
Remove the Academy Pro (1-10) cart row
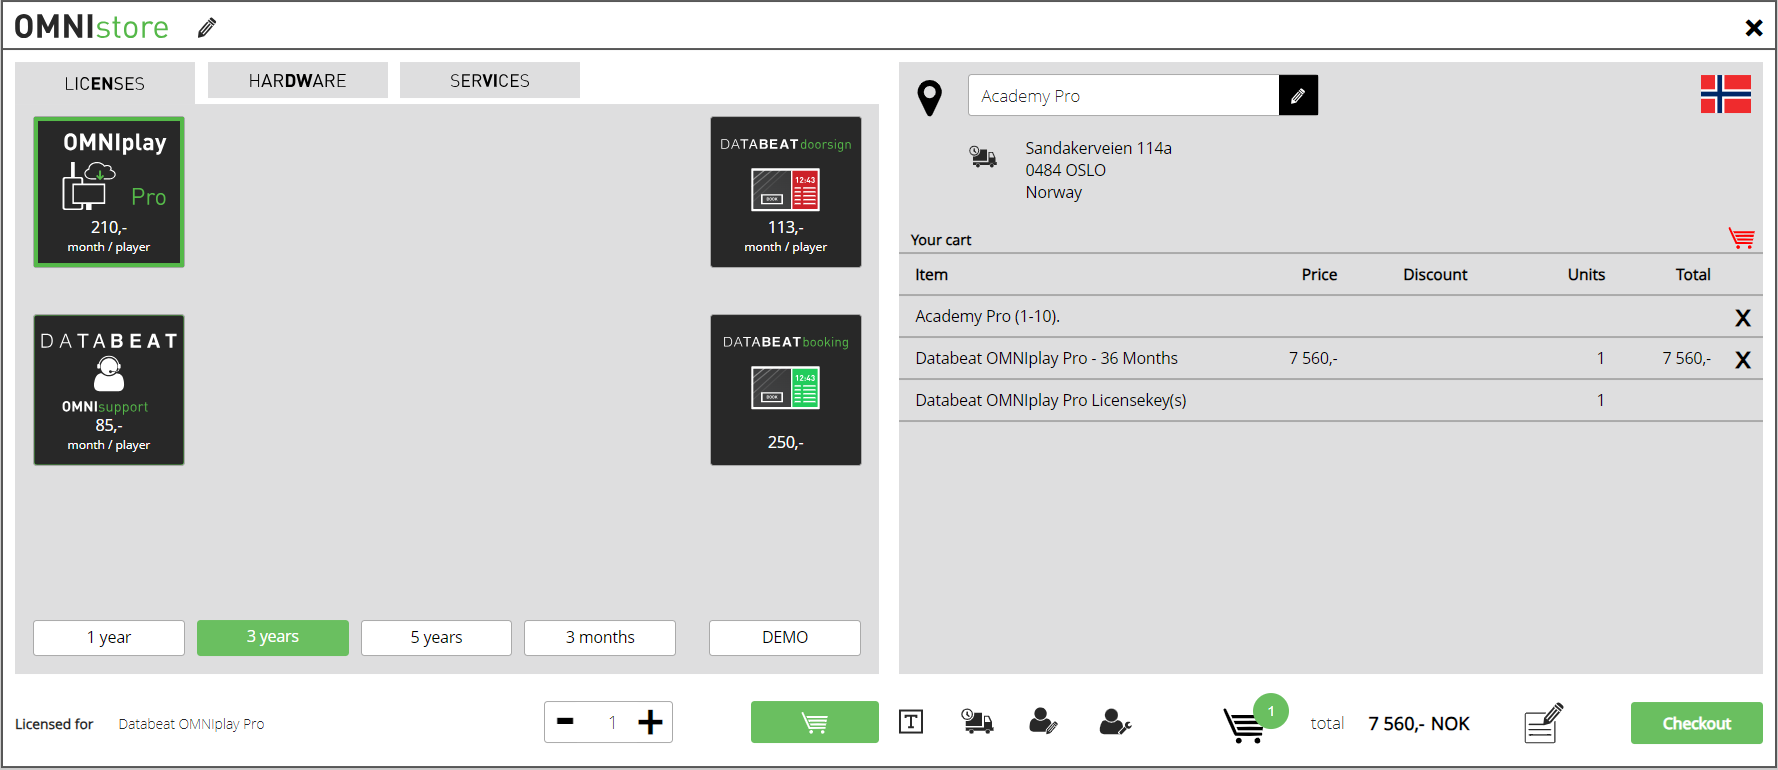(1743, 318)
